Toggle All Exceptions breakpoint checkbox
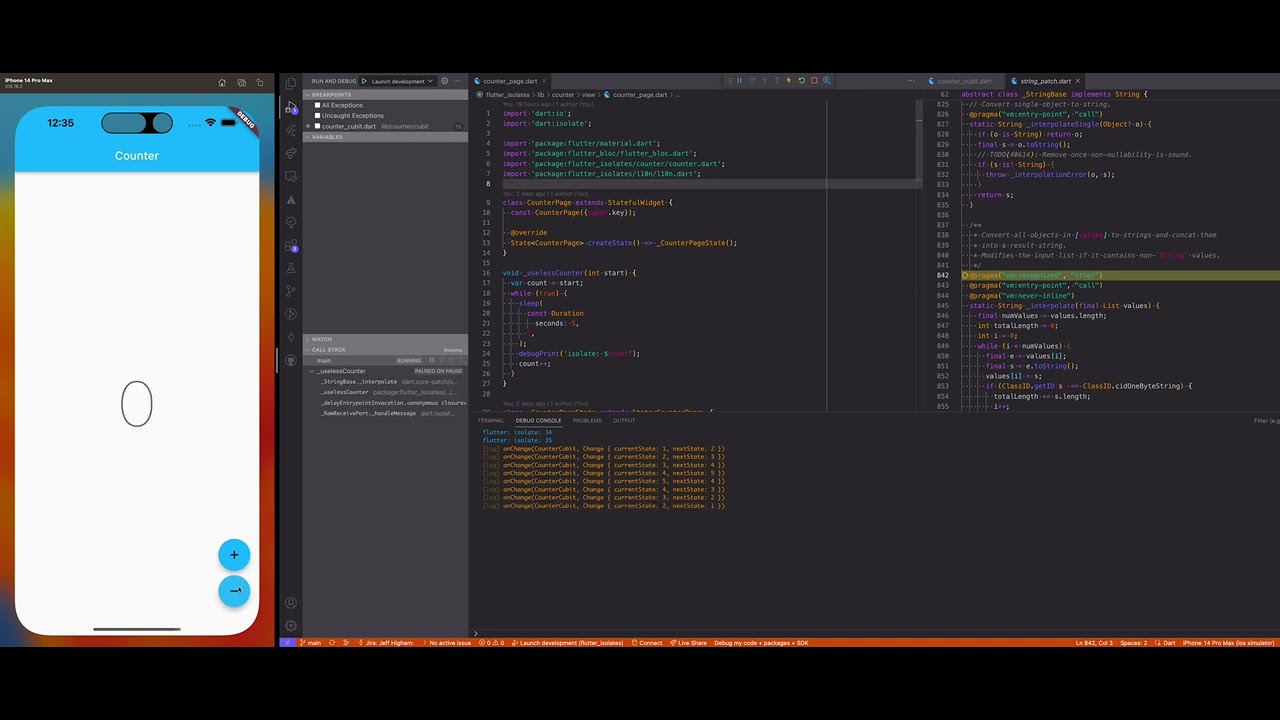The width and height of the screenshot is (1280, 720). [x=317, y=105]
